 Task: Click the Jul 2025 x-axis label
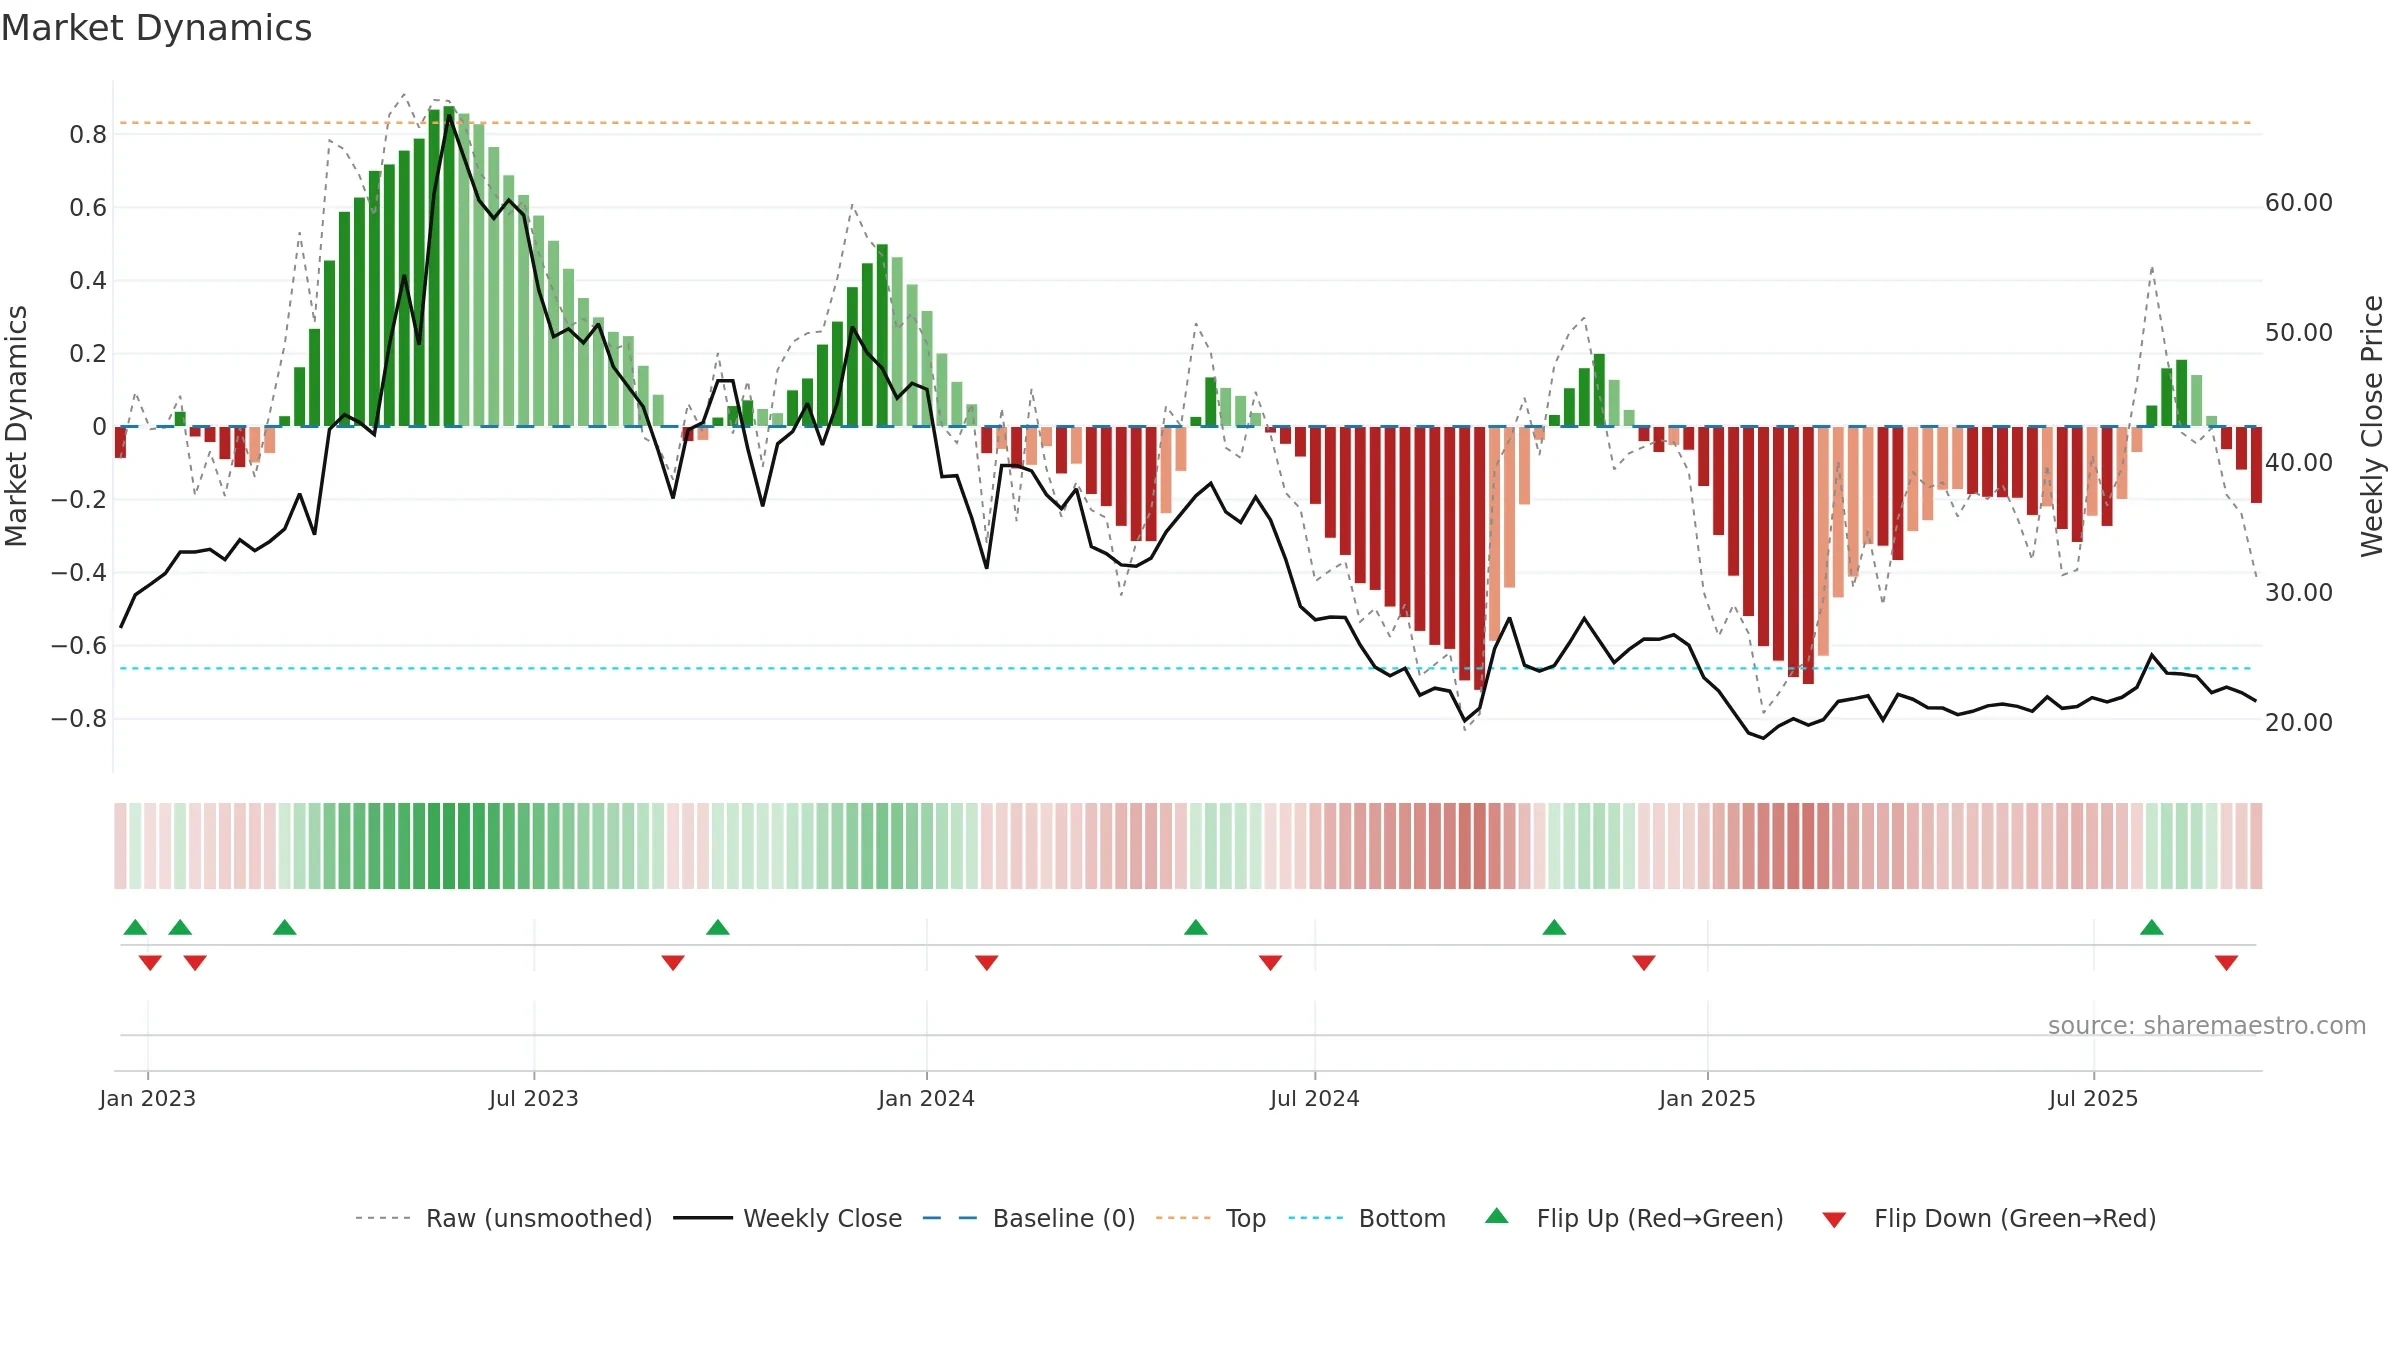pyautogui.click(x=2094, y=1098)
